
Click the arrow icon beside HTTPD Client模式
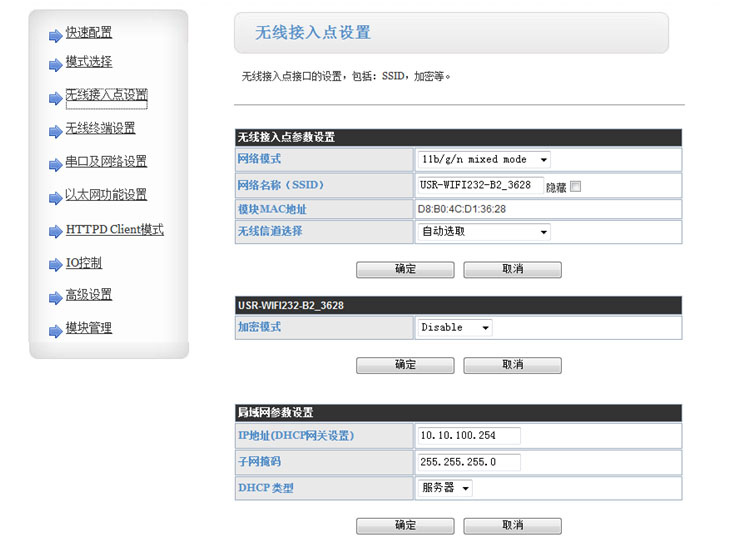tap(55, 232)
